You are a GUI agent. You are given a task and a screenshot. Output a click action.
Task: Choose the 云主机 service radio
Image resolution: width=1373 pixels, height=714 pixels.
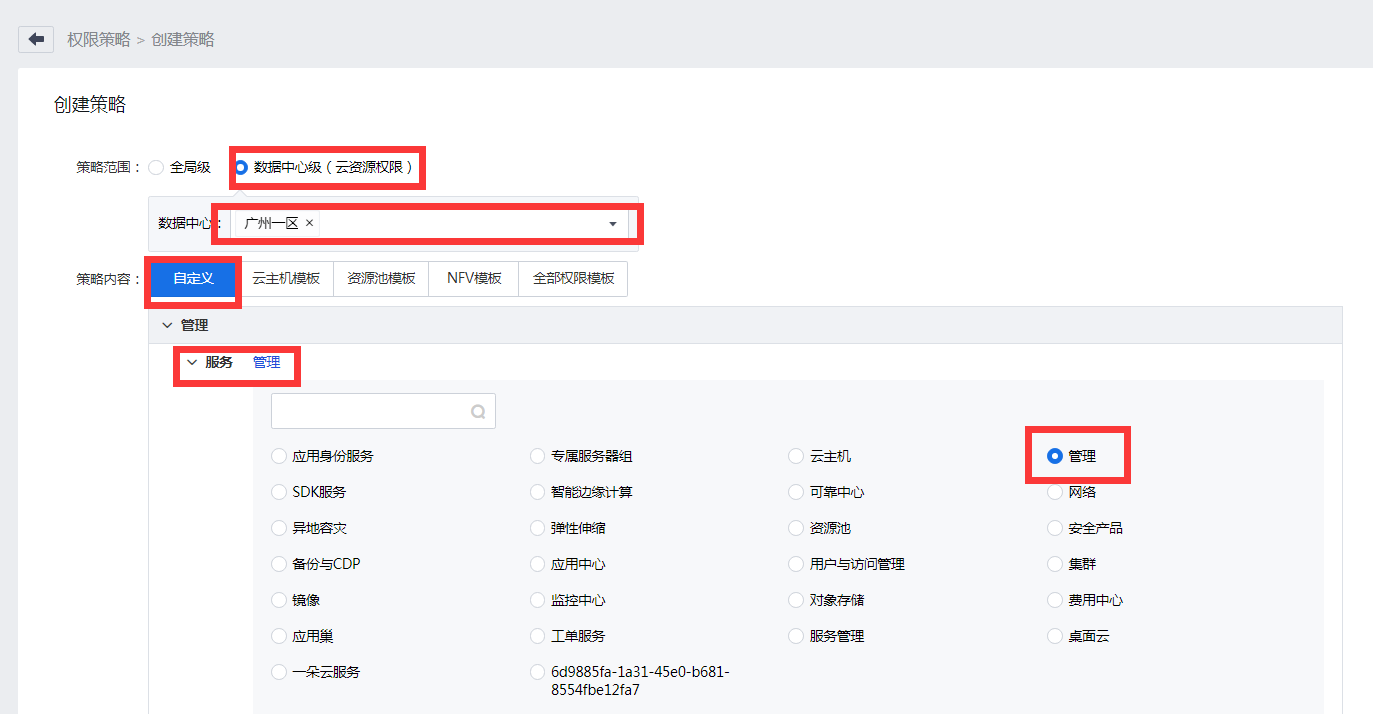[x=796, y=456]
